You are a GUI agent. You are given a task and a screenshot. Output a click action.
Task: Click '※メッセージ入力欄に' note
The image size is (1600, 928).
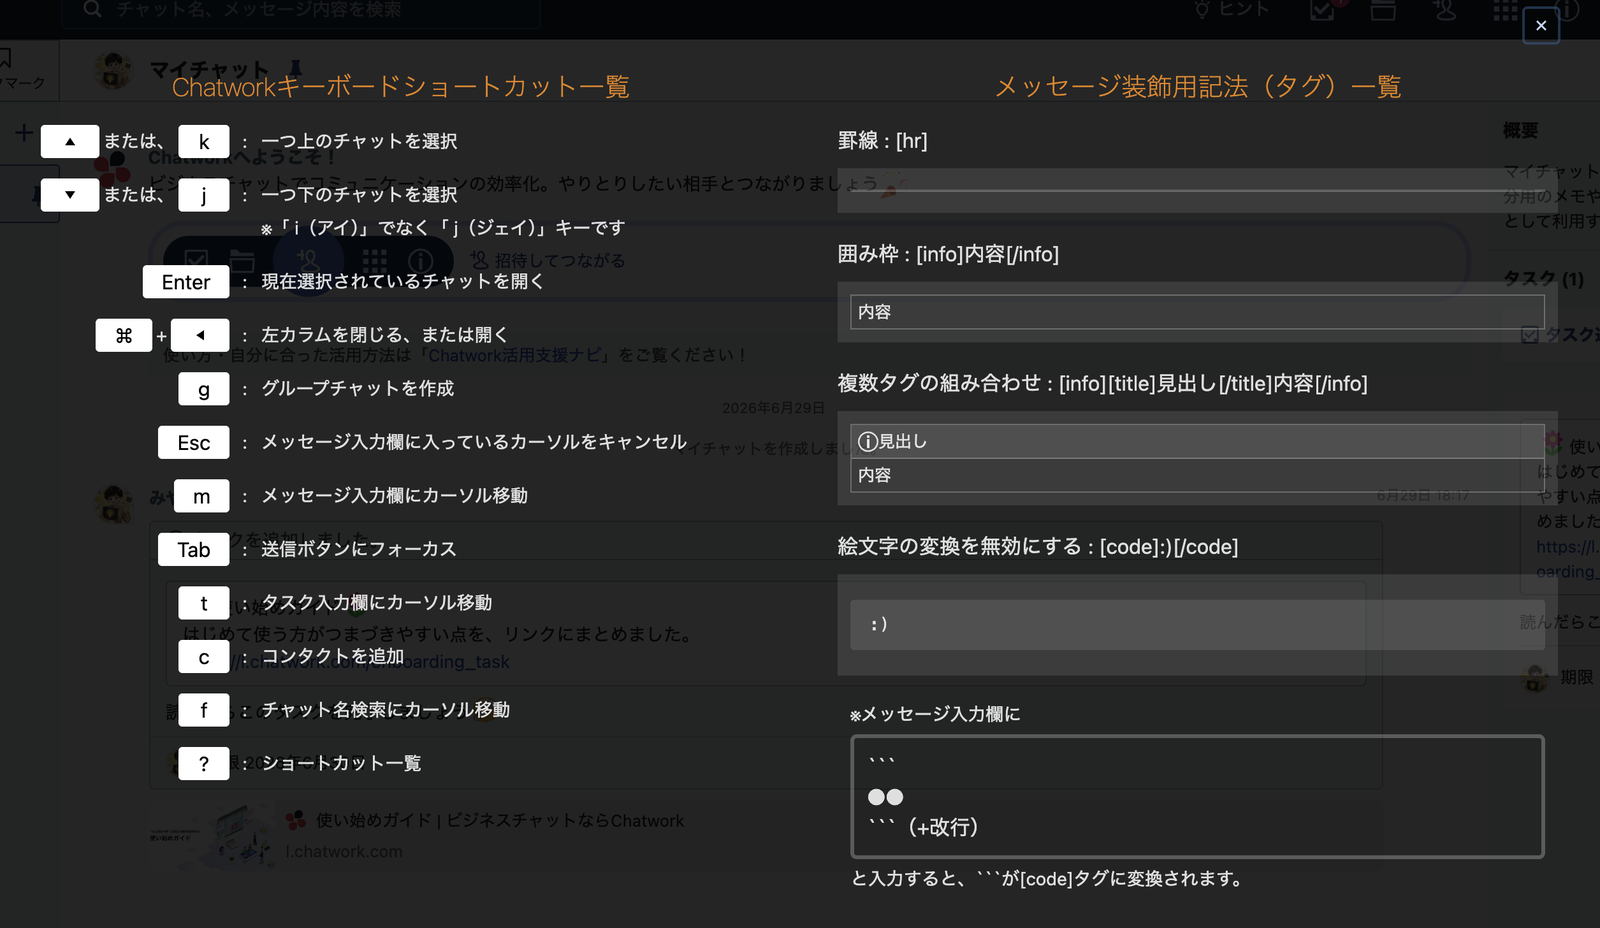click(935, 714)
